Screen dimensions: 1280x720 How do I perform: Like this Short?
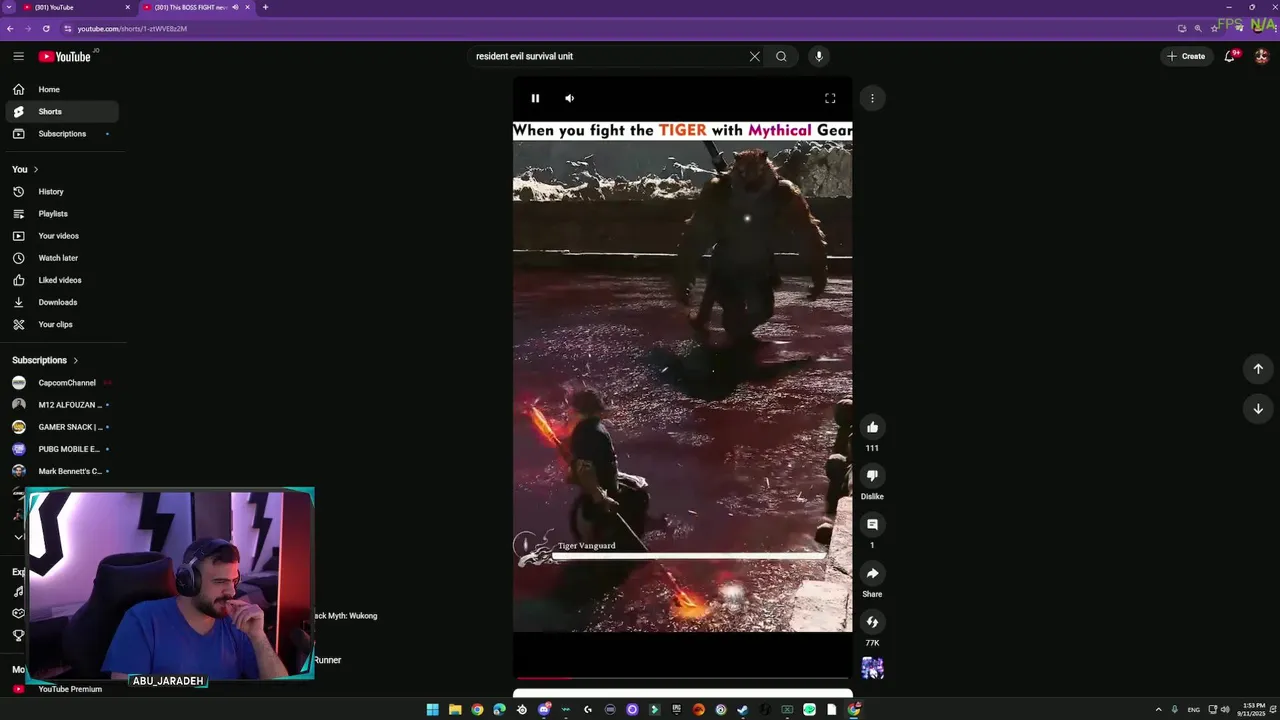872,427
